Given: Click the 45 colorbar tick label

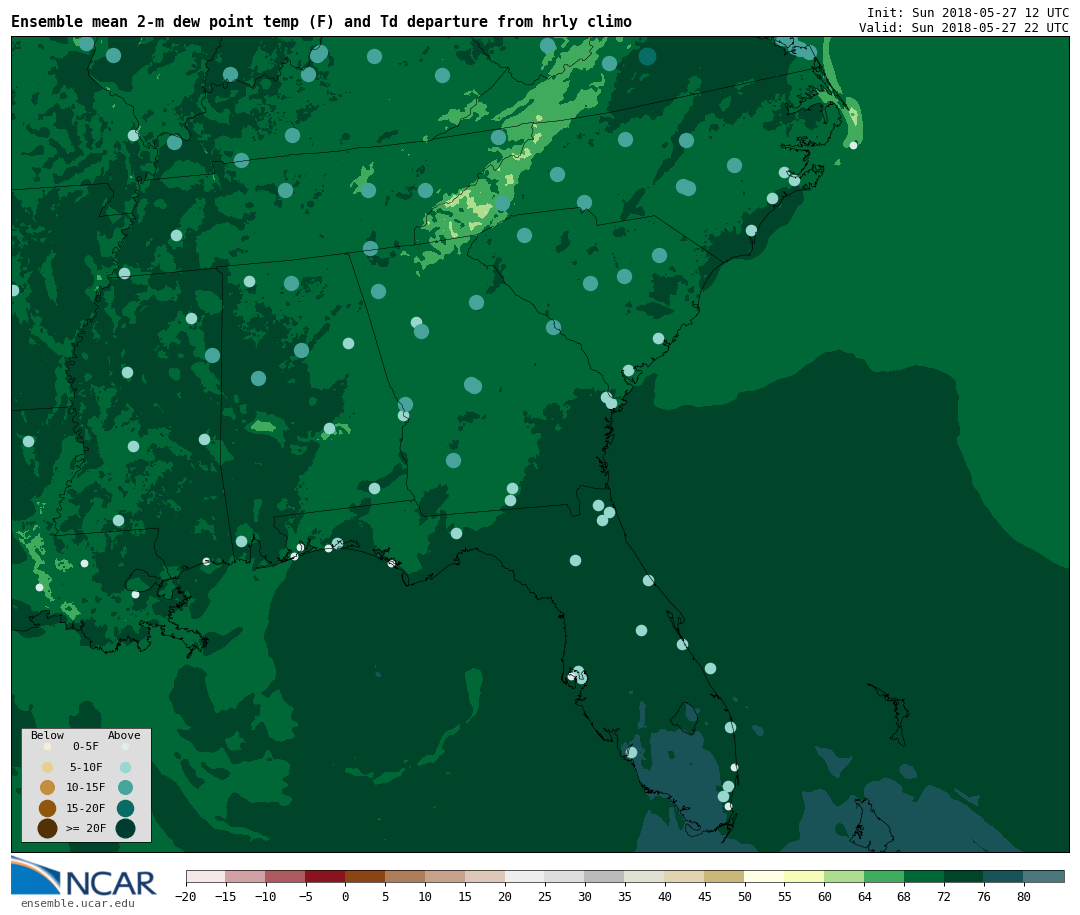Looking at the screenshot, I should pyautogui.click(x=705, y=896).
